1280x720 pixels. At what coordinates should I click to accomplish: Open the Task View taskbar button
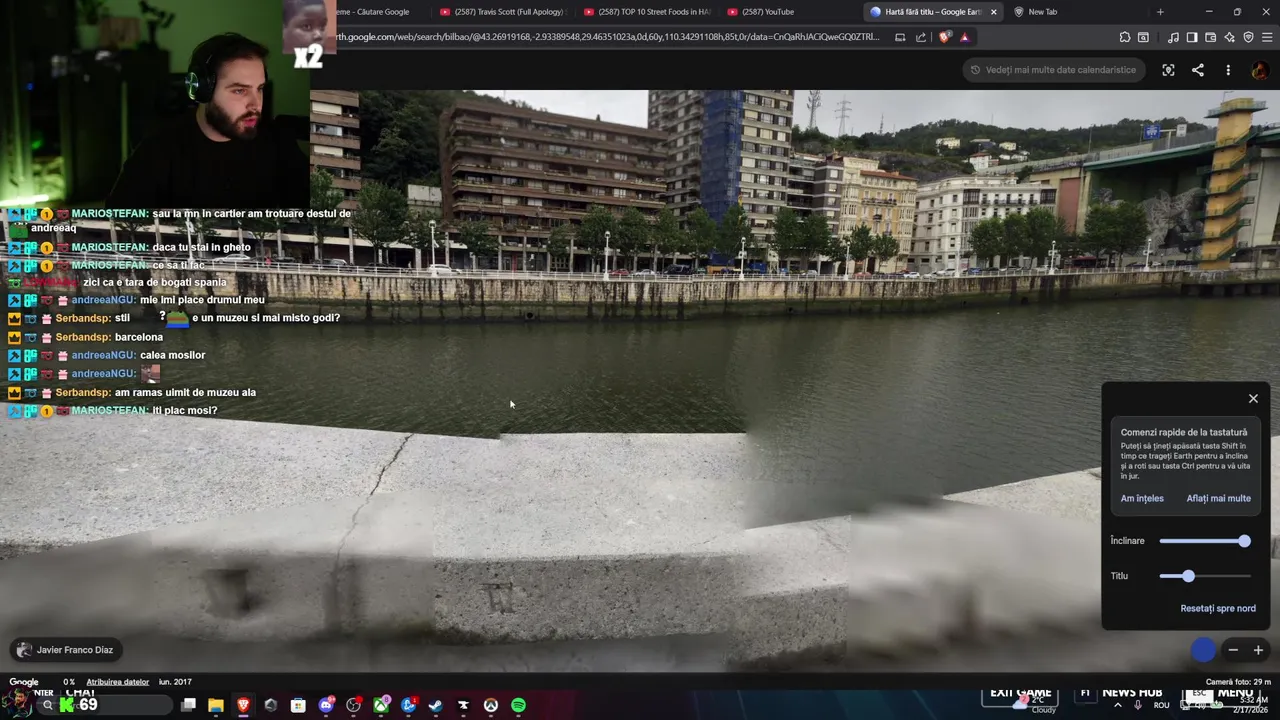[188, 705]
